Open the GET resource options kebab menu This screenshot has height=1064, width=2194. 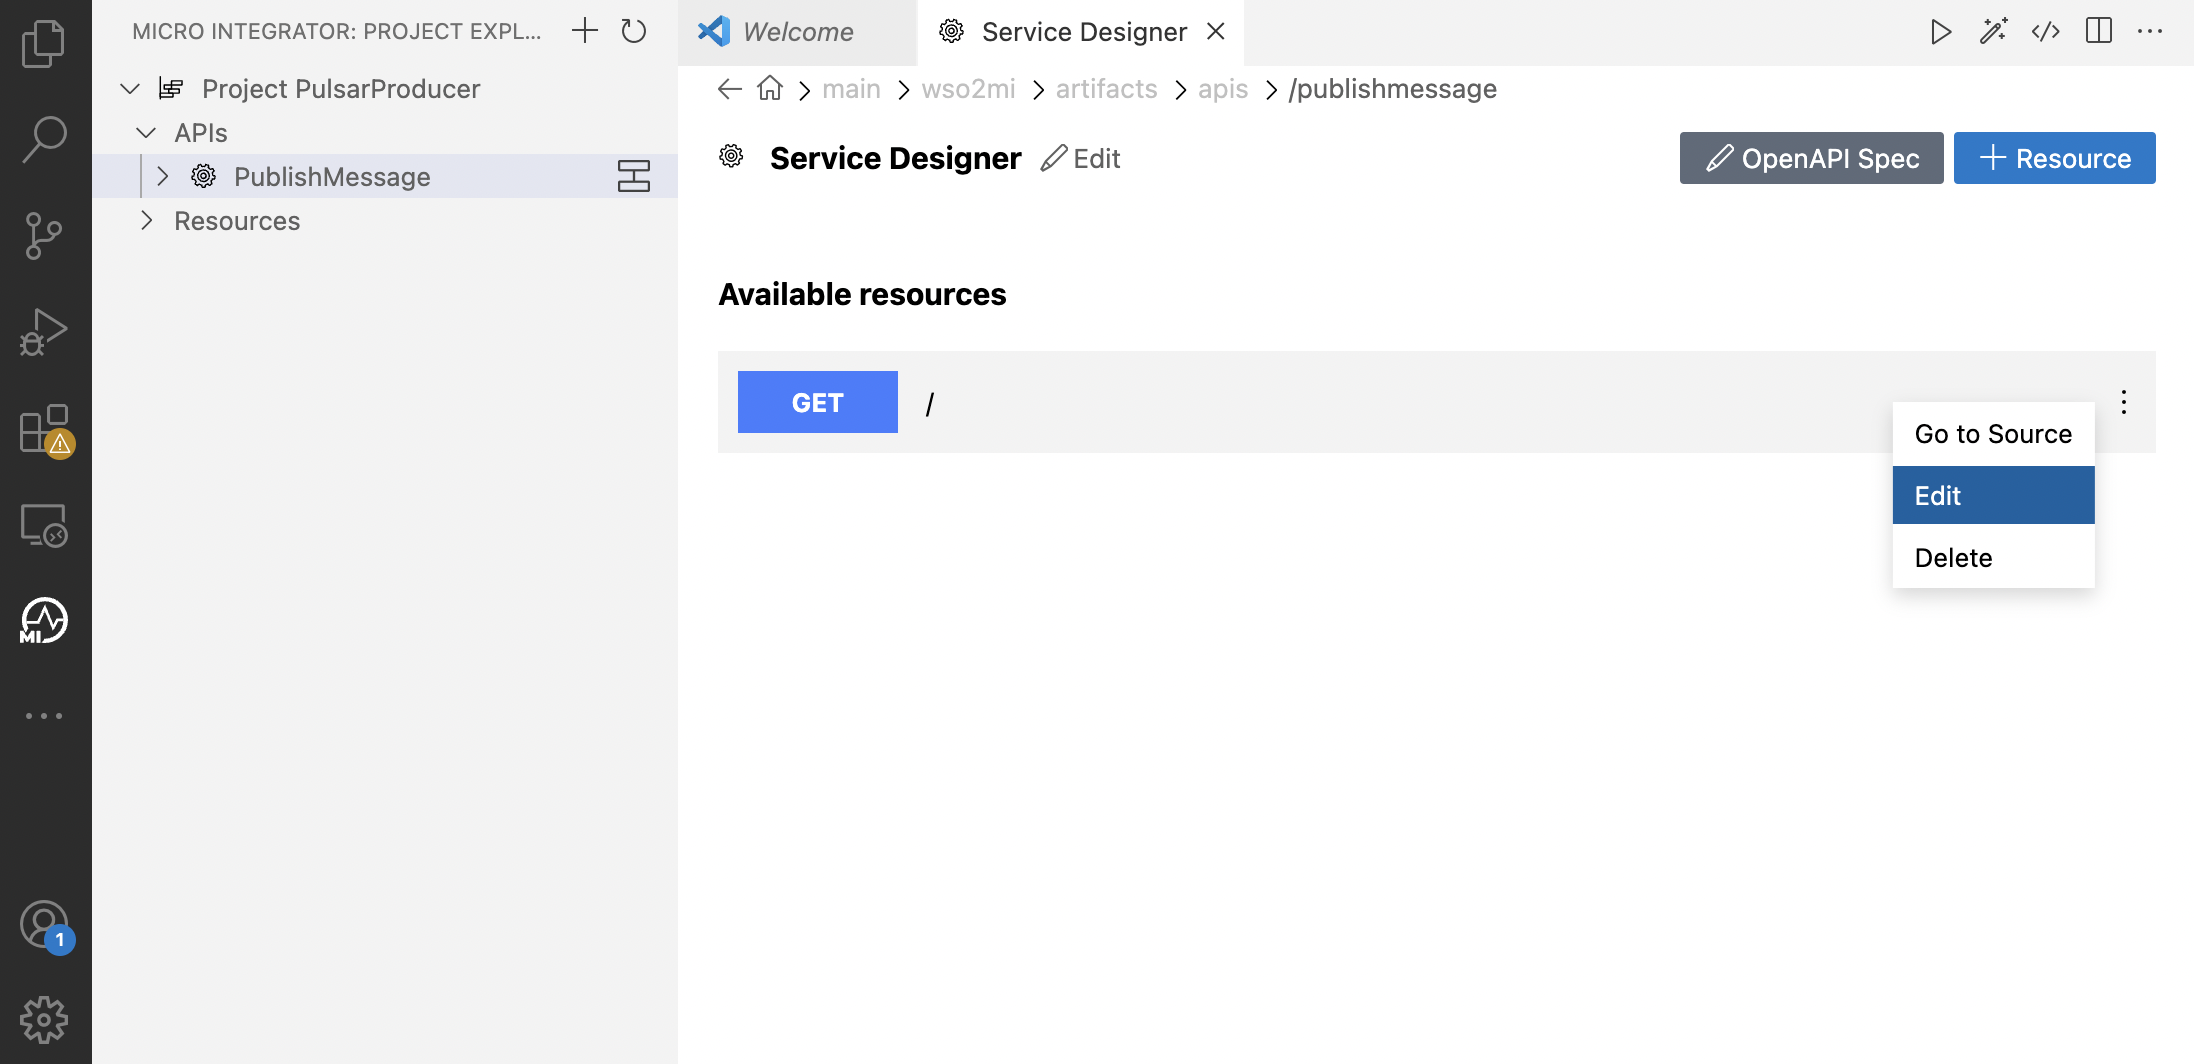[2124, 402]
